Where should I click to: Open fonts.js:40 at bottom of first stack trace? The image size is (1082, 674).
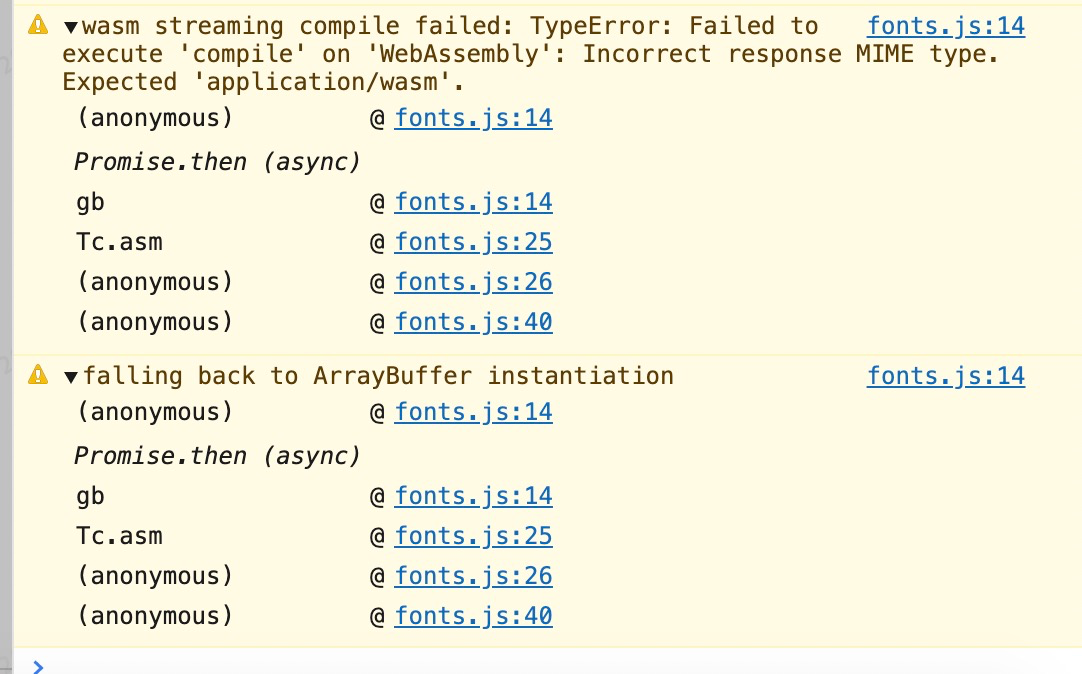point(473,321)
